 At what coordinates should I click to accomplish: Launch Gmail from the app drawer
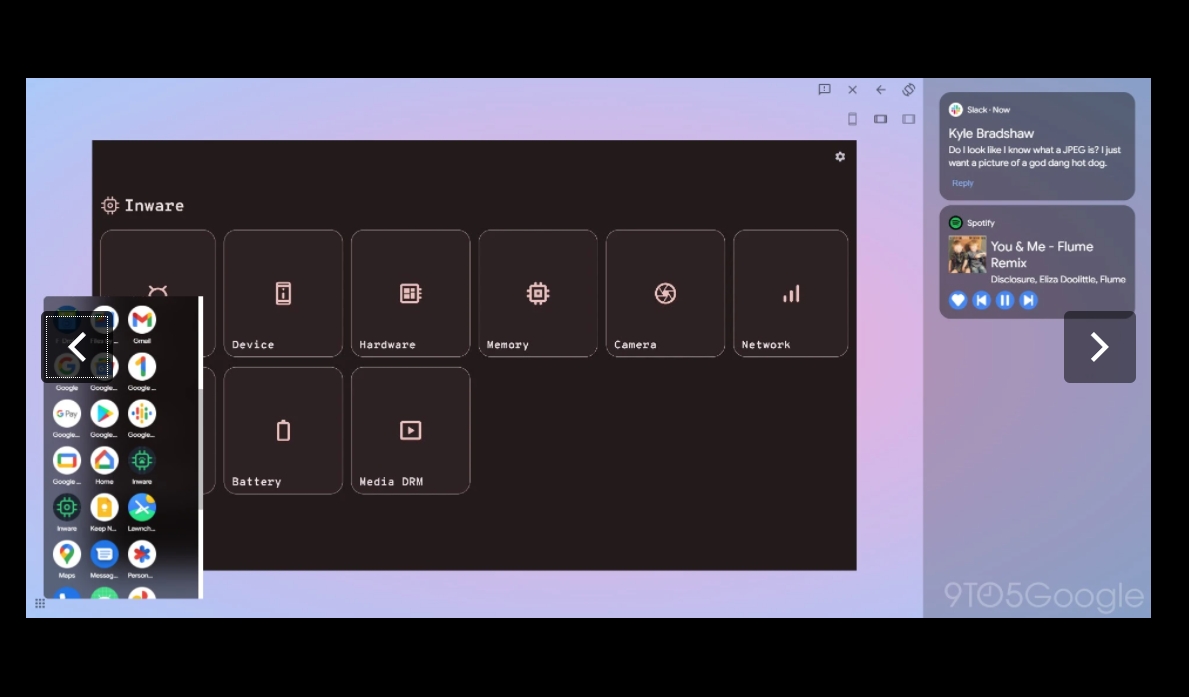(x=142, y=321)
